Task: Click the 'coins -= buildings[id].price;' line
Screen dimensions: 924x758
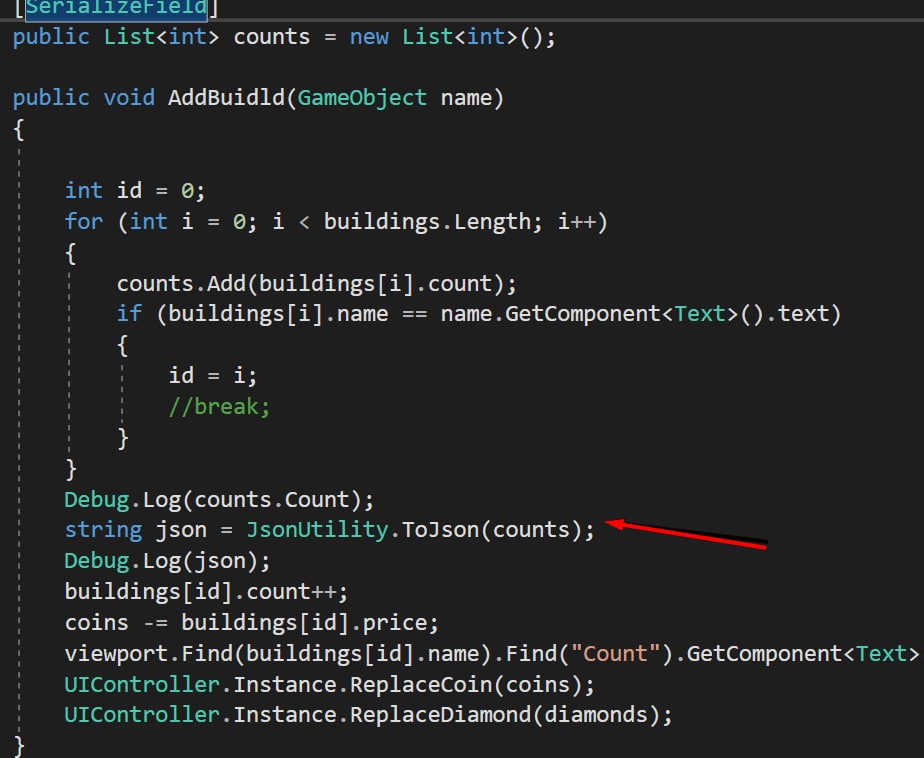Action: click(252, 623)
